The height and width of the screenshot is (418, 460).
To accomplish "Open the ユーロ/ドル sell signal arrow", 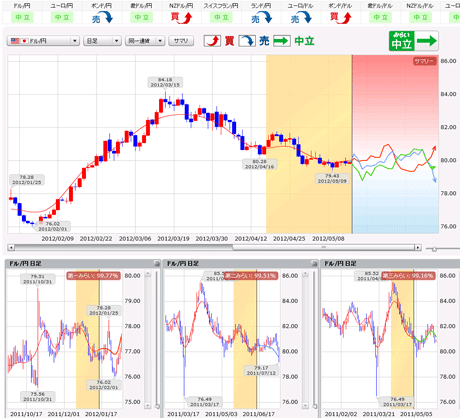I will coord(301,18).
